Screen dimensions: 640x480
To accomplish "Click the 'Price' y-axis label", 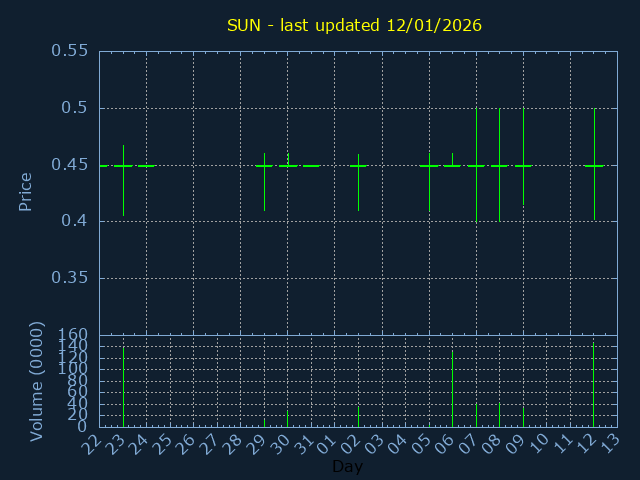I will click(26, 191).
